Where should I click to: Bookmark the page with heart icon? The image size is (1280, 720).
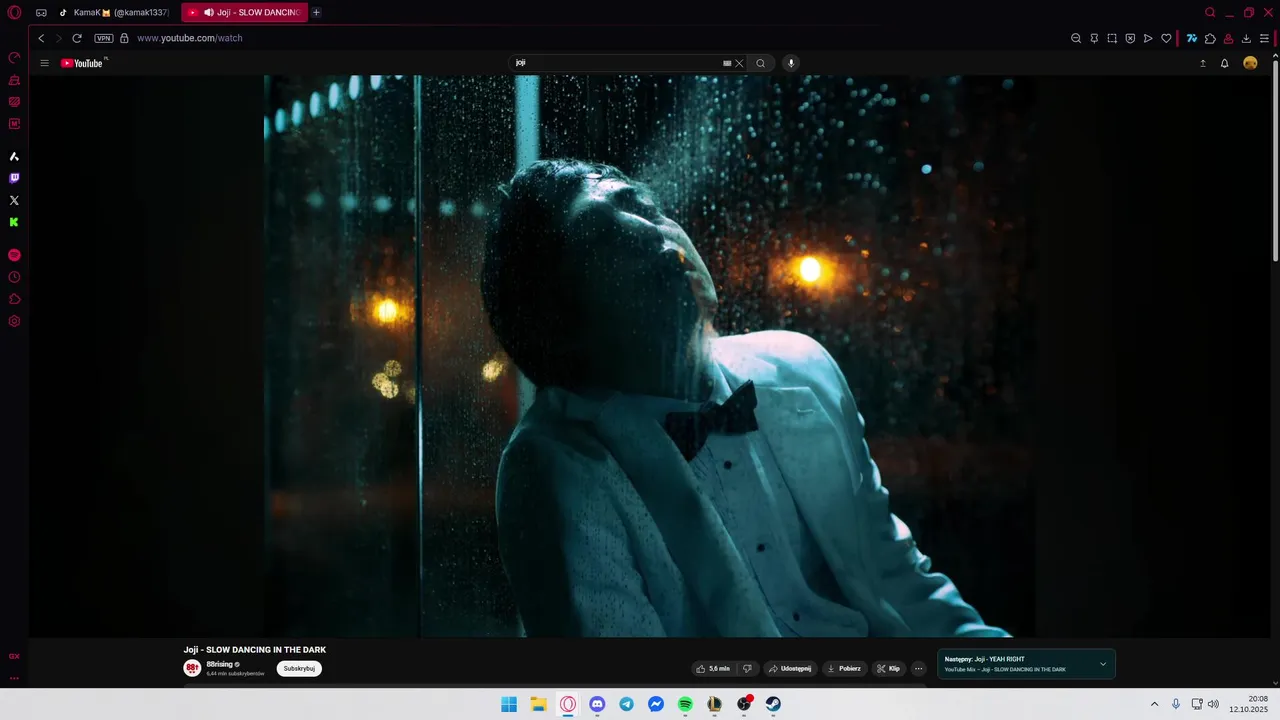(x=1166, y=38)
